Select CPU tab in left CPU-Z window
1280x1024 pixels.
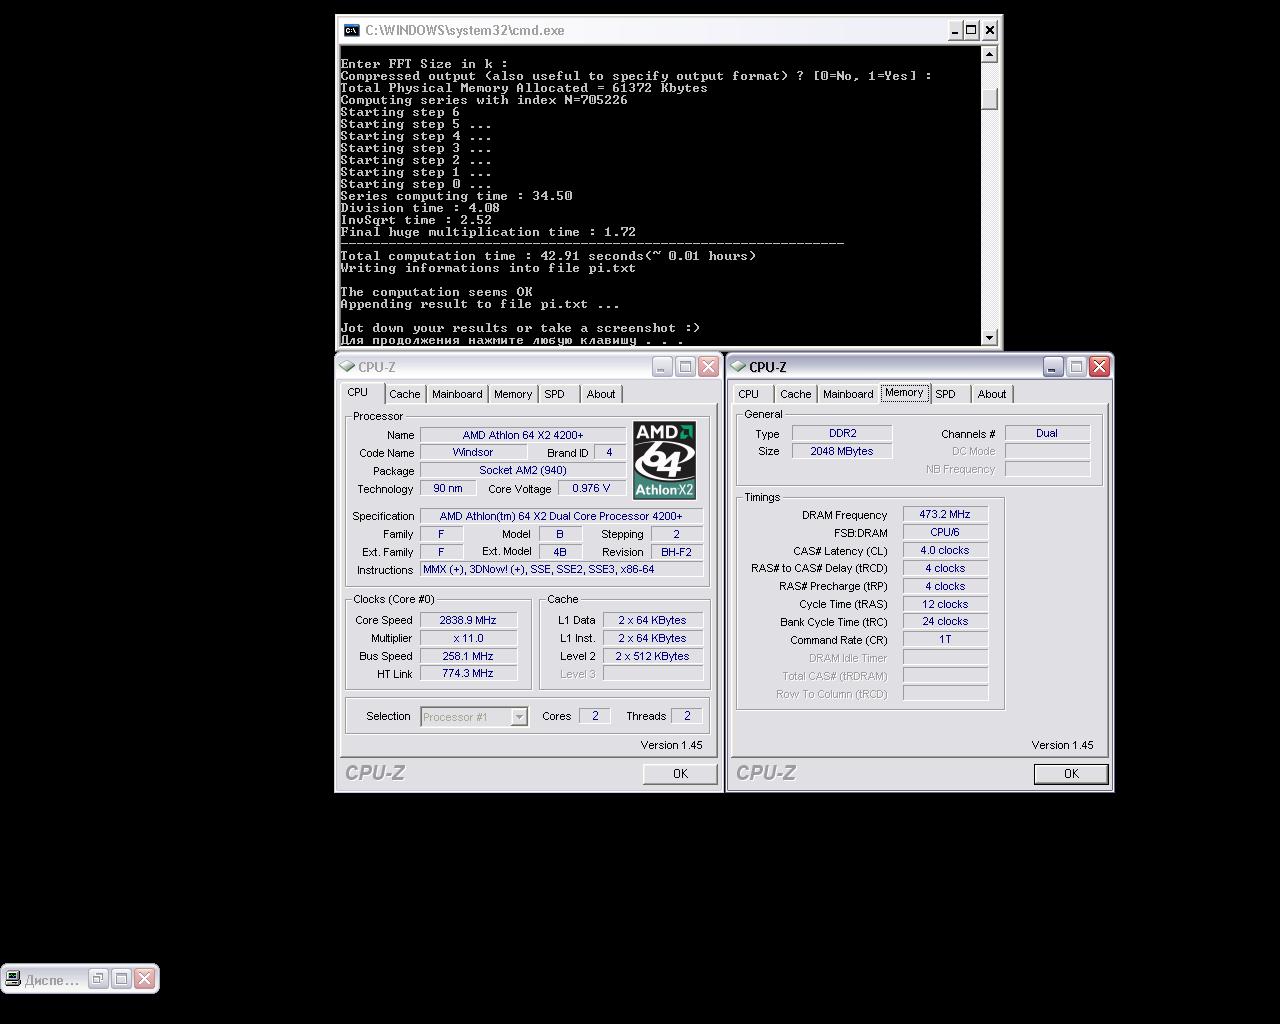click(x=358, y=392)
